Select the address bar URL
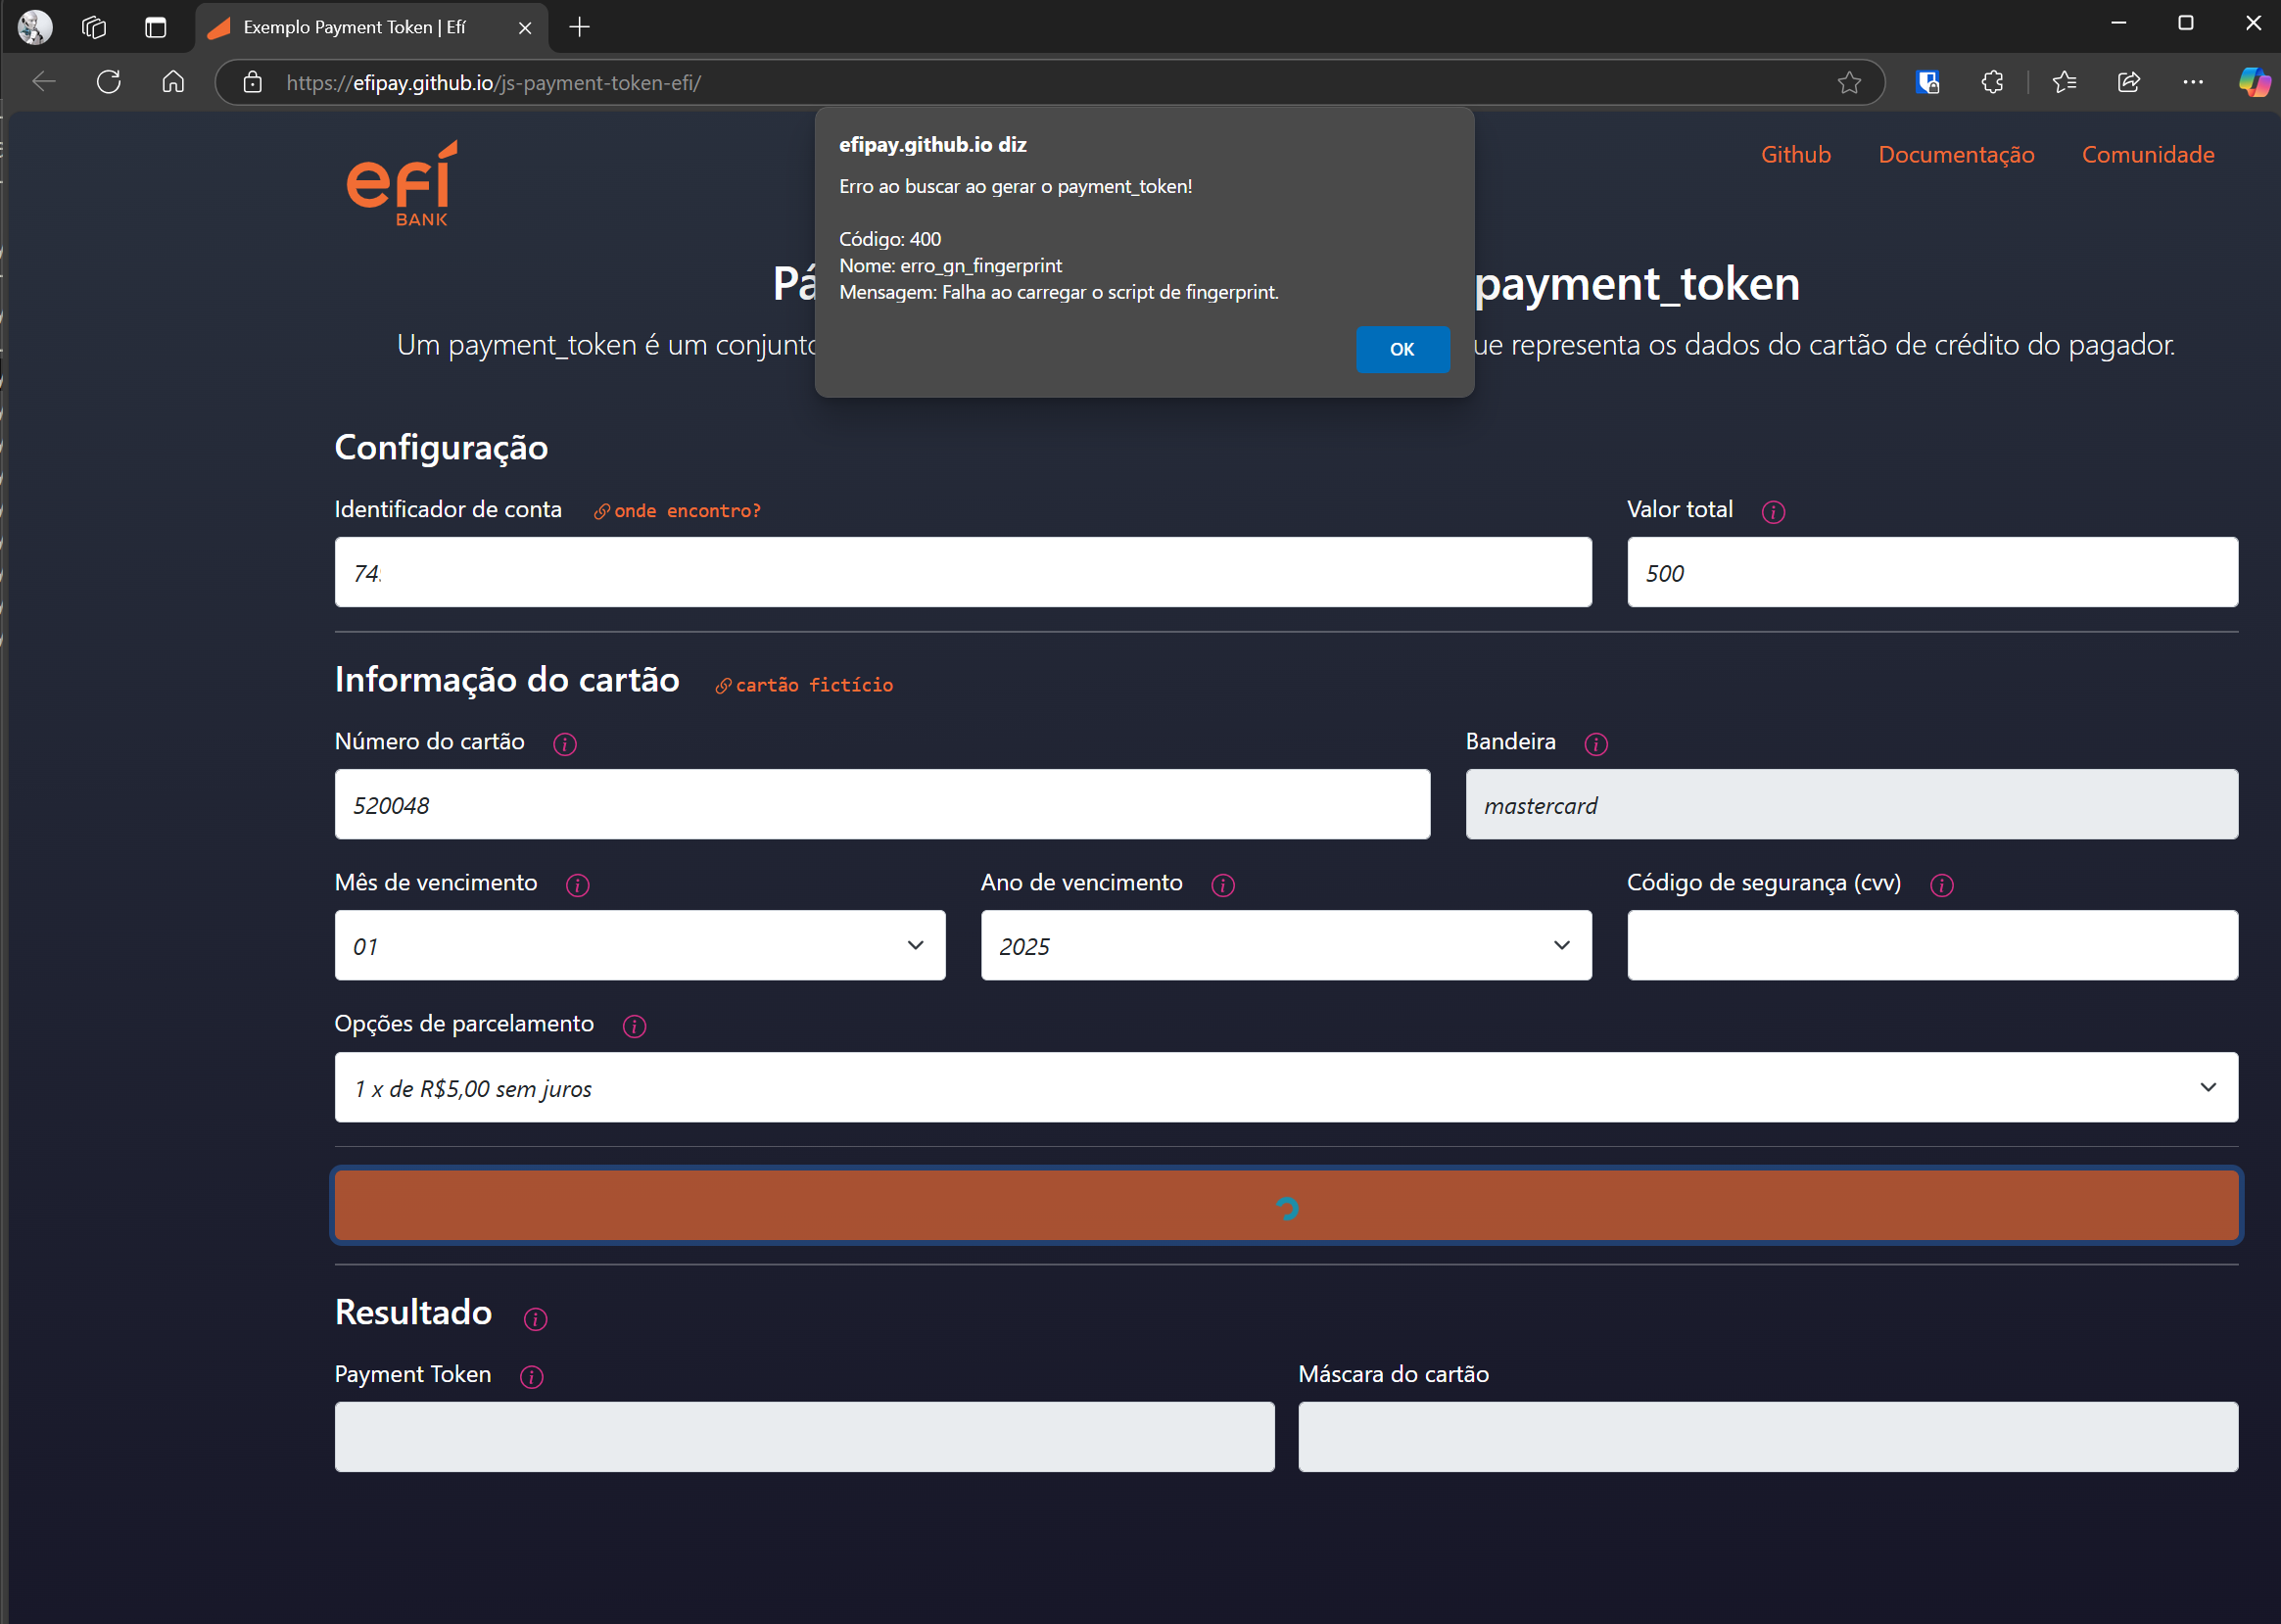 (494, 83)
